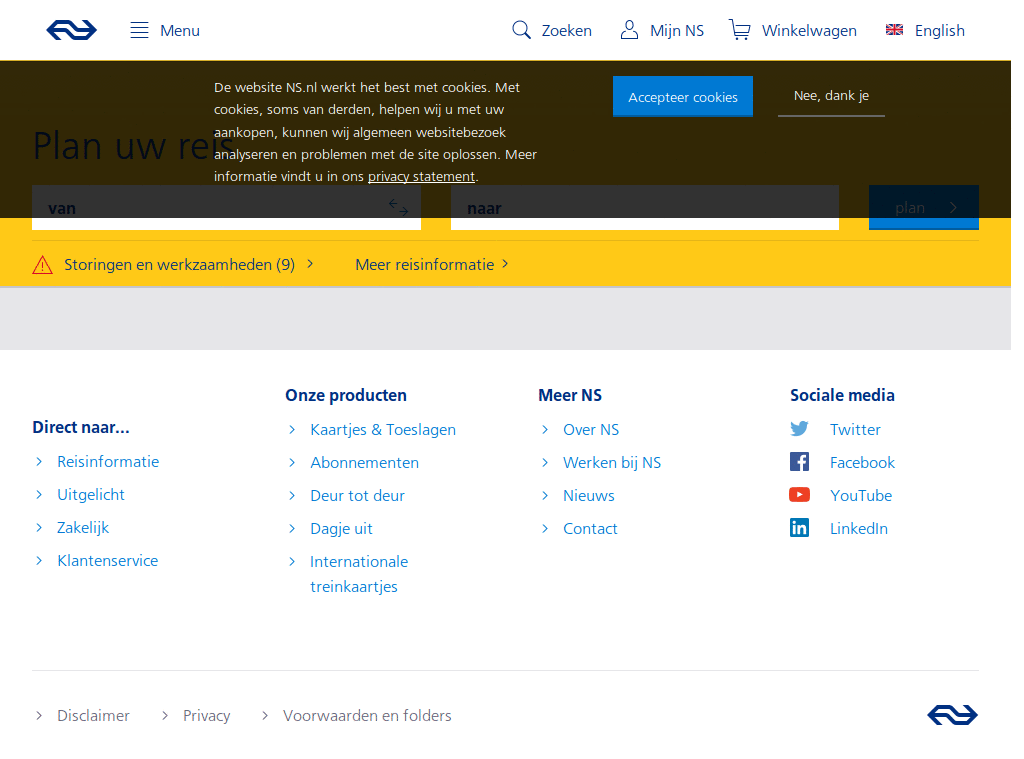Open Dagje uit link
This screenshot has width=1024, height=759.
[342, 528]
